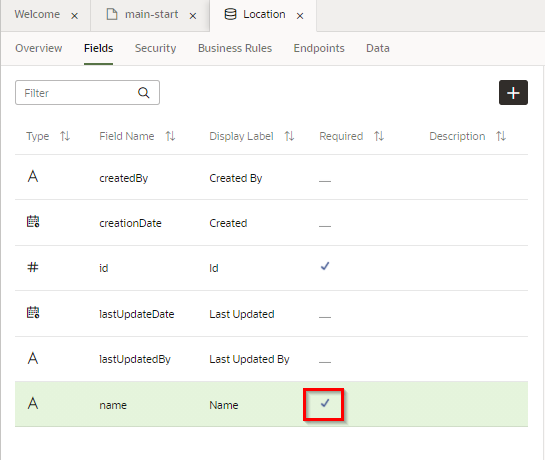The width and height of the screenshot is (545, 460).
Task: Sort by Description column arrows
Action: tap(501, 136)
